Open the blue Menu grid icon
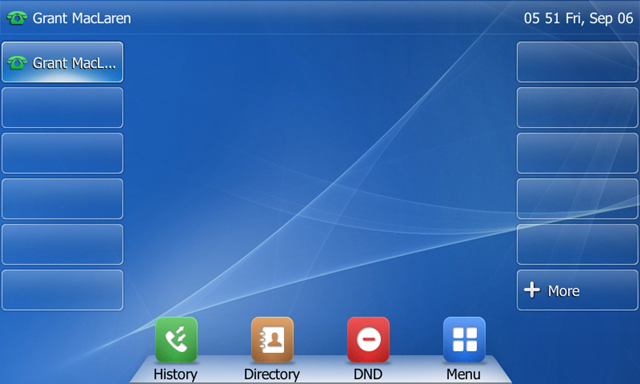The image size is (640, 384). pos(464,340)
